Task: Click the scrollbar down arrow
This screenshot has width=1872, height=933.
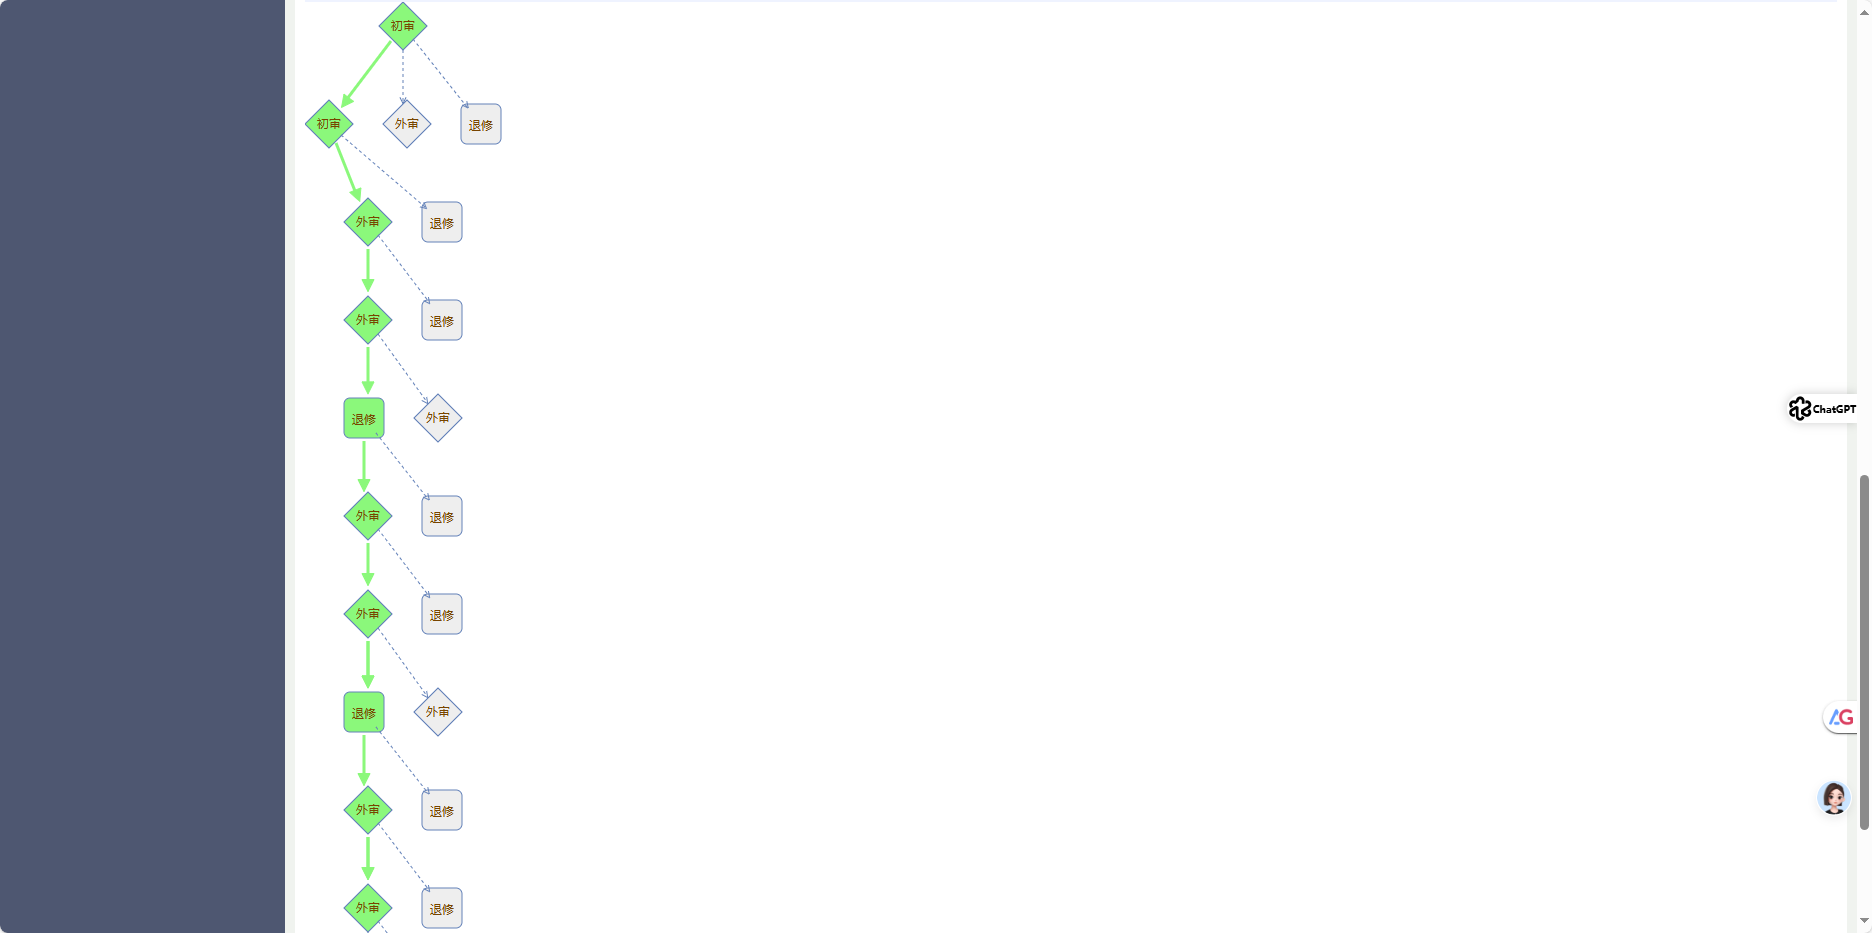Action: coord(1864,921)
